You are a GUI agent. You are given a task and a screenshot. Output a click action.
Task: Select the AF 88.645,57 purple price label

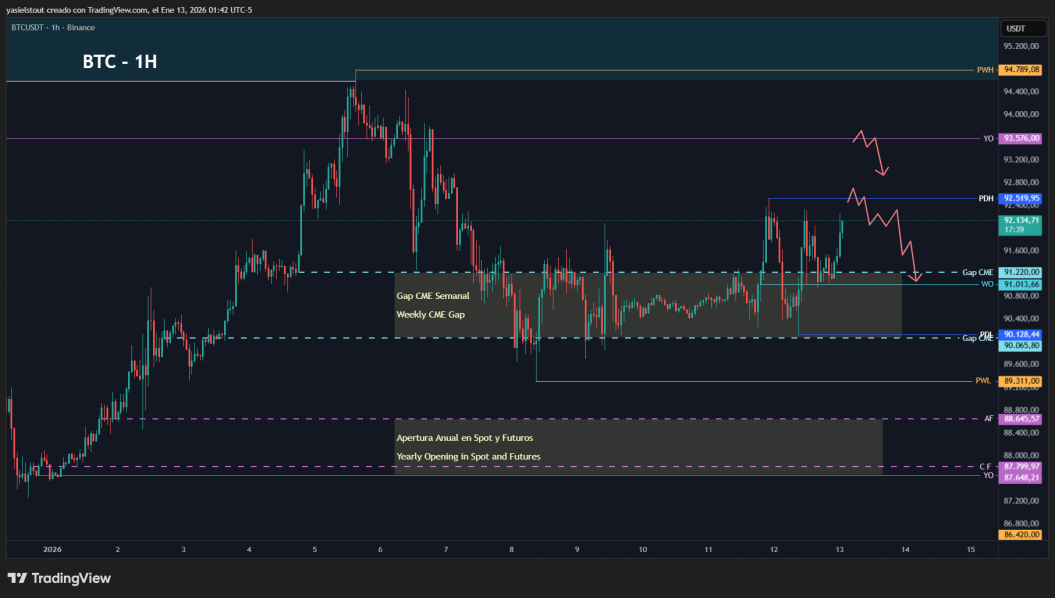(1021, 418)
